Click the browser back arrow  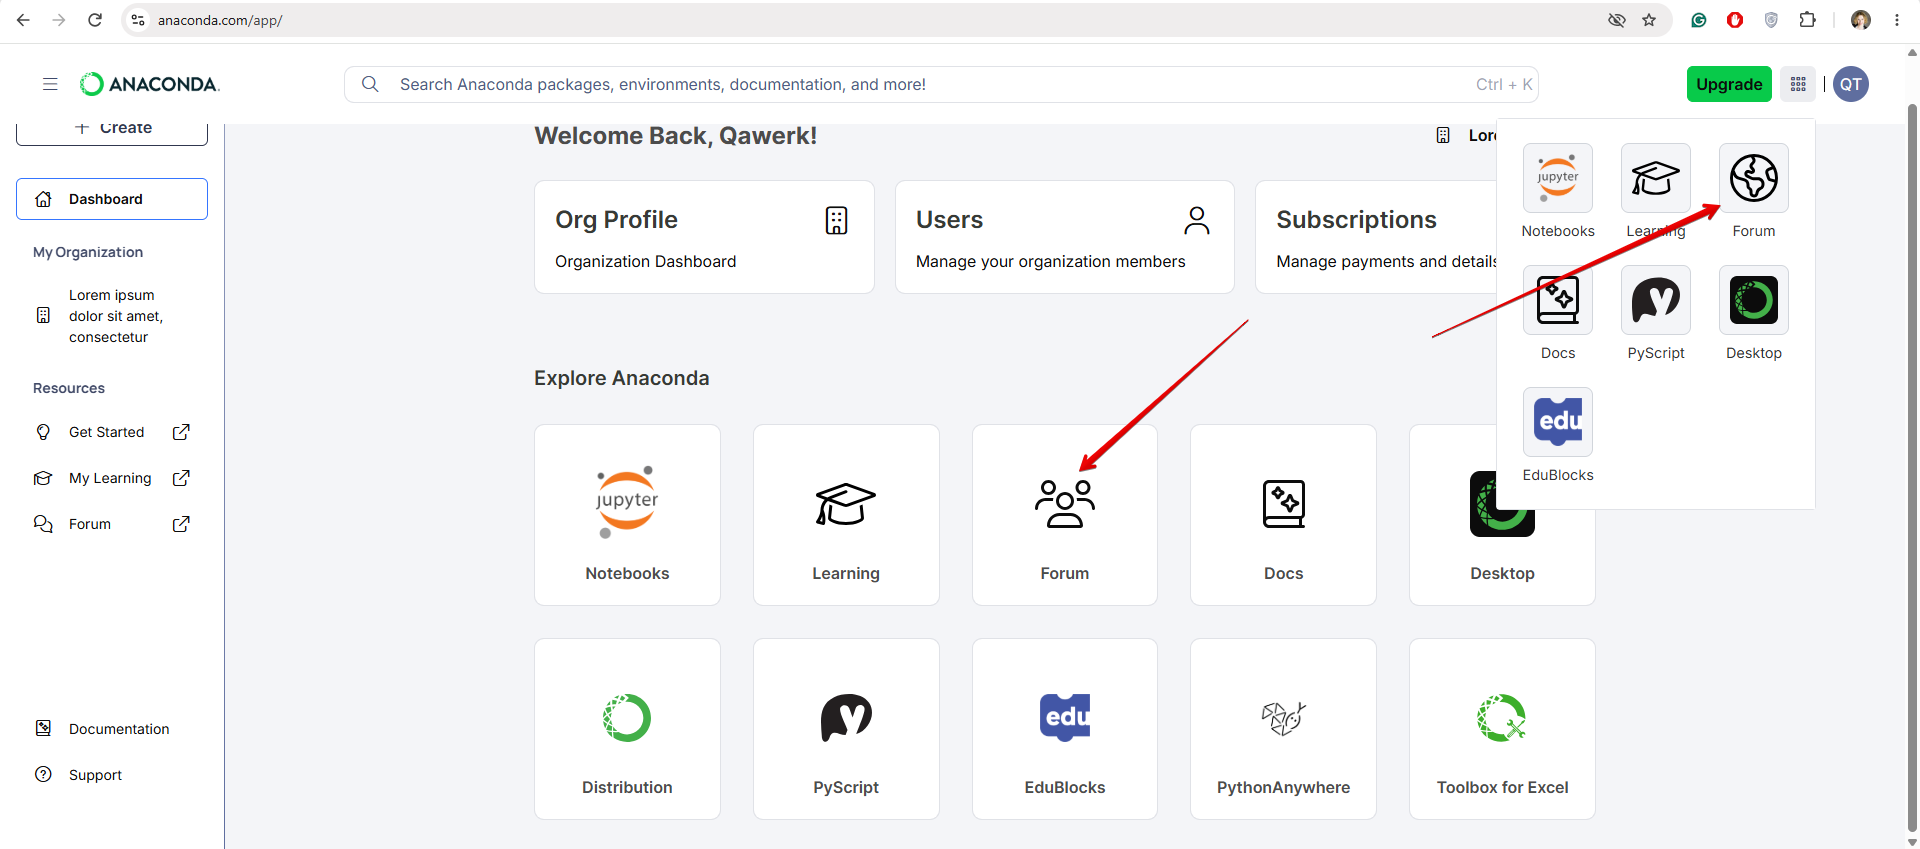23,20
